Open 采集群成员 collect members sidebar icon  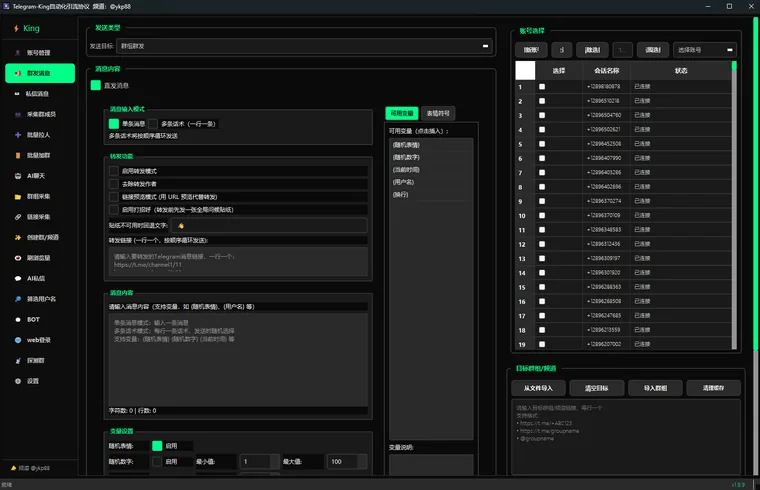pyautogui.click(x=18, y=114)
